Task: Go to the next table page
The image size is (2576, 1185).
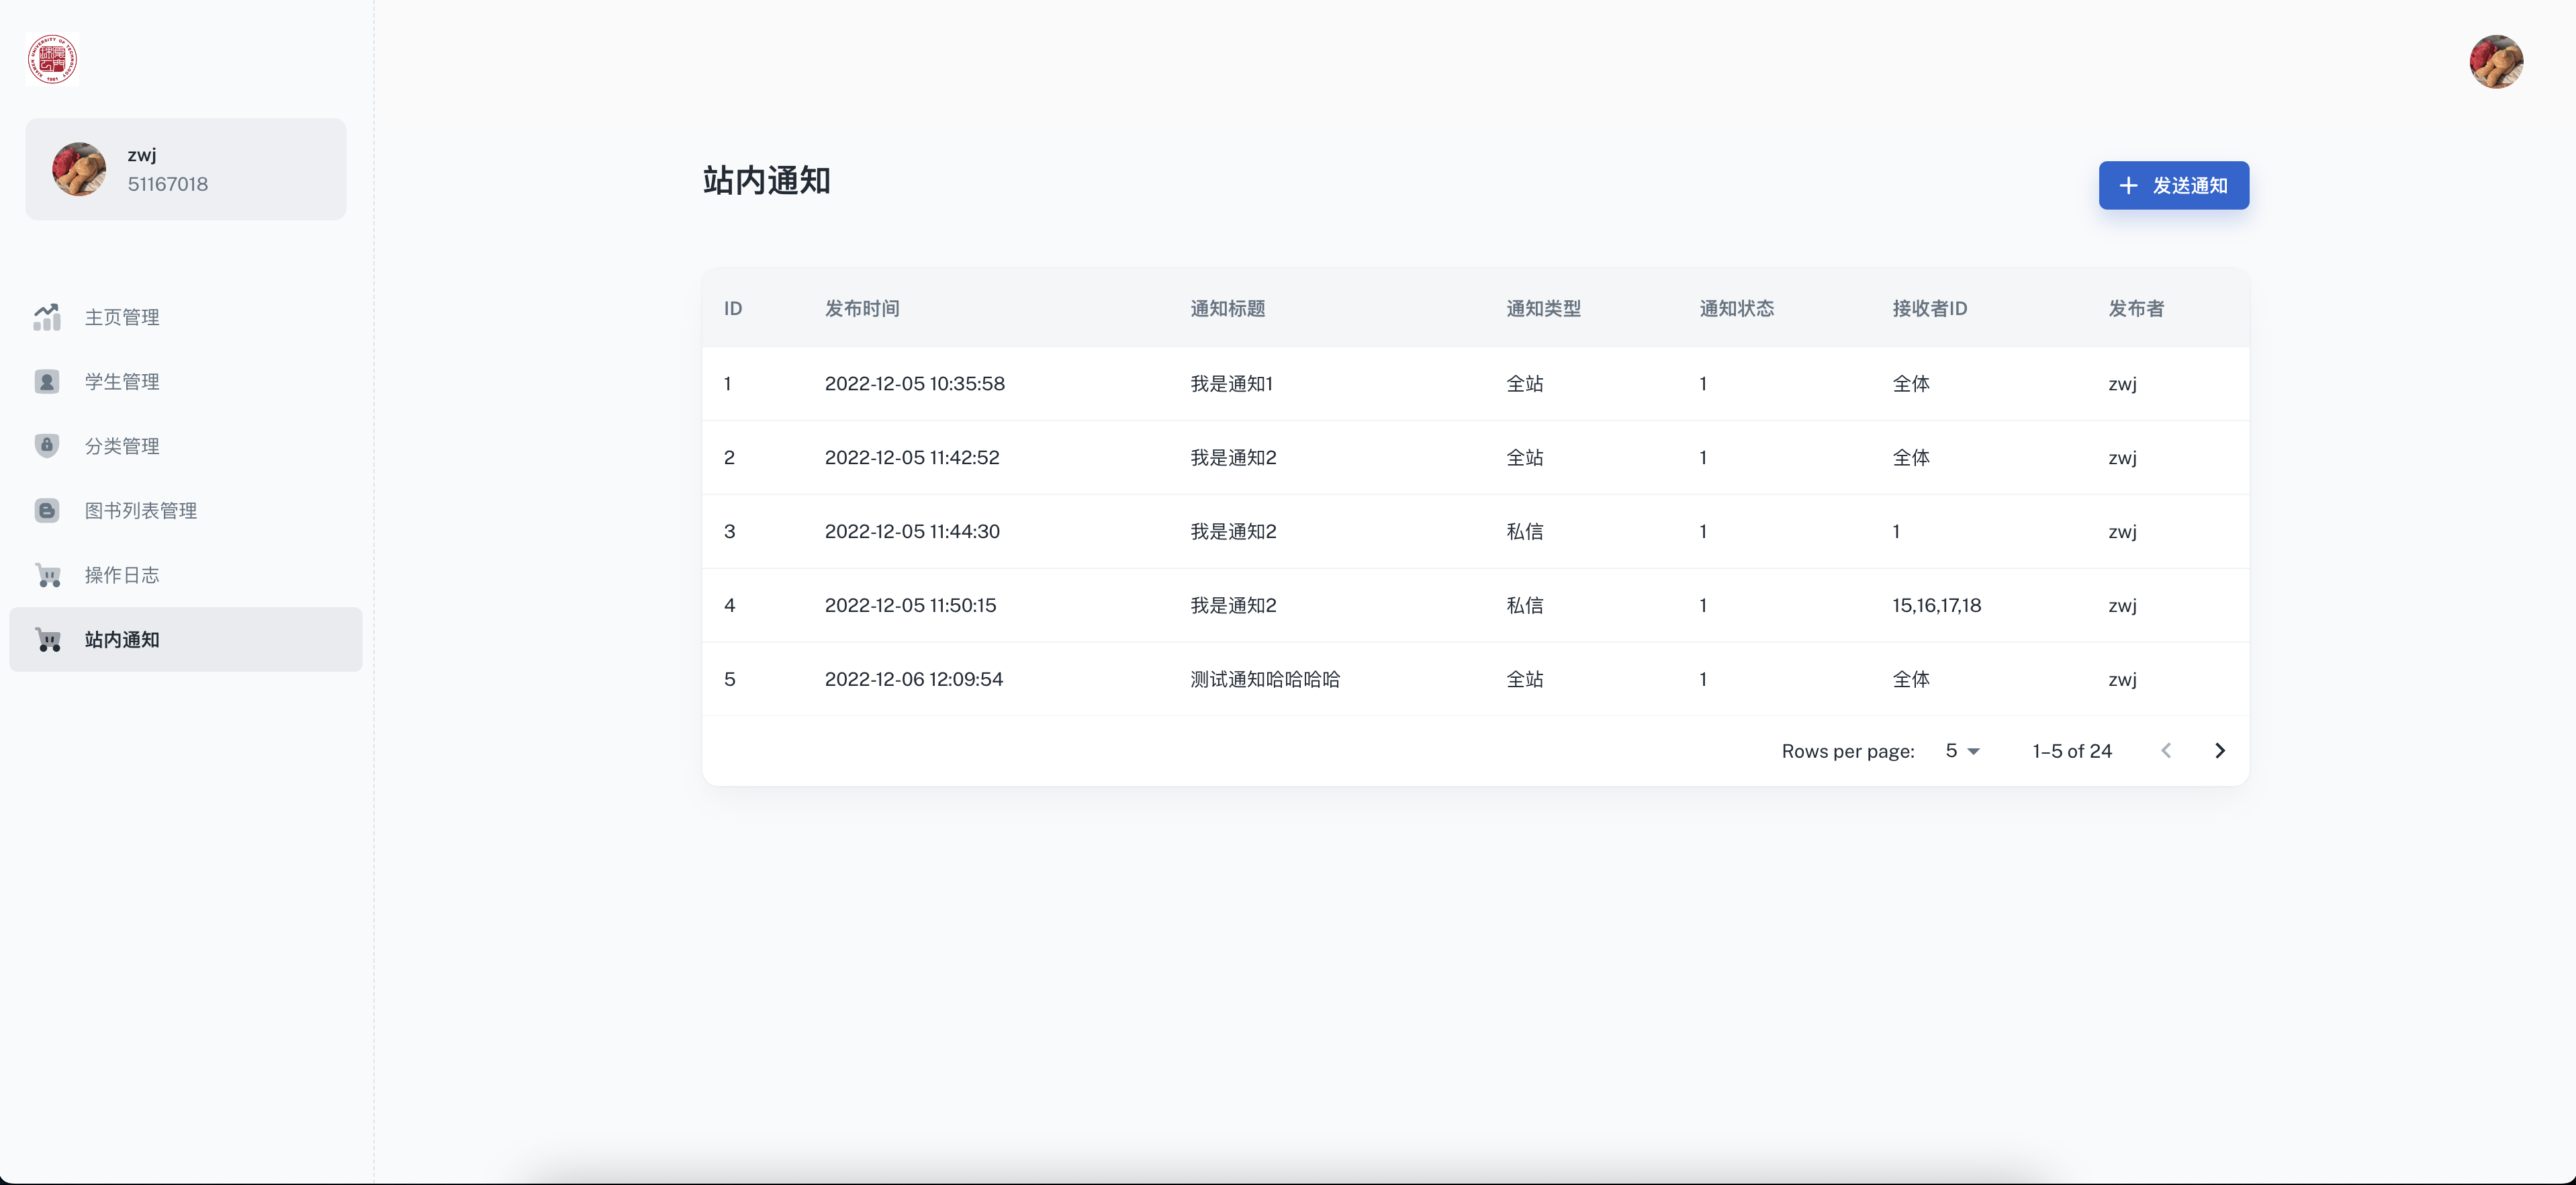Action: click(2219, 751)
